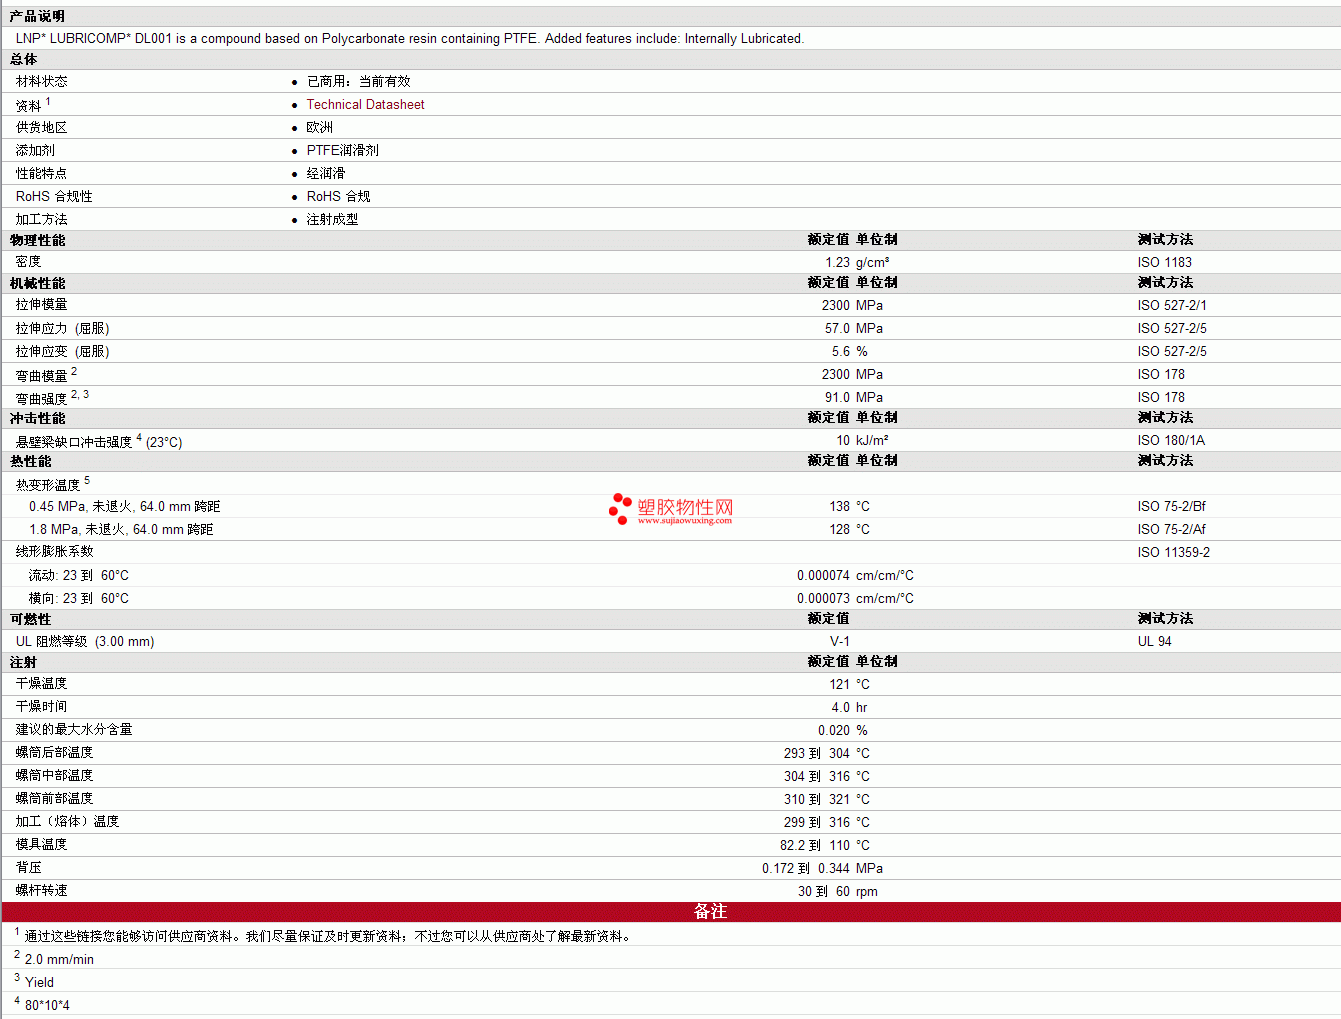1341x1019 pixels.
Task: Click the 0.45 MPa, 未退火 condition label
Action: [x=124, y=506]
